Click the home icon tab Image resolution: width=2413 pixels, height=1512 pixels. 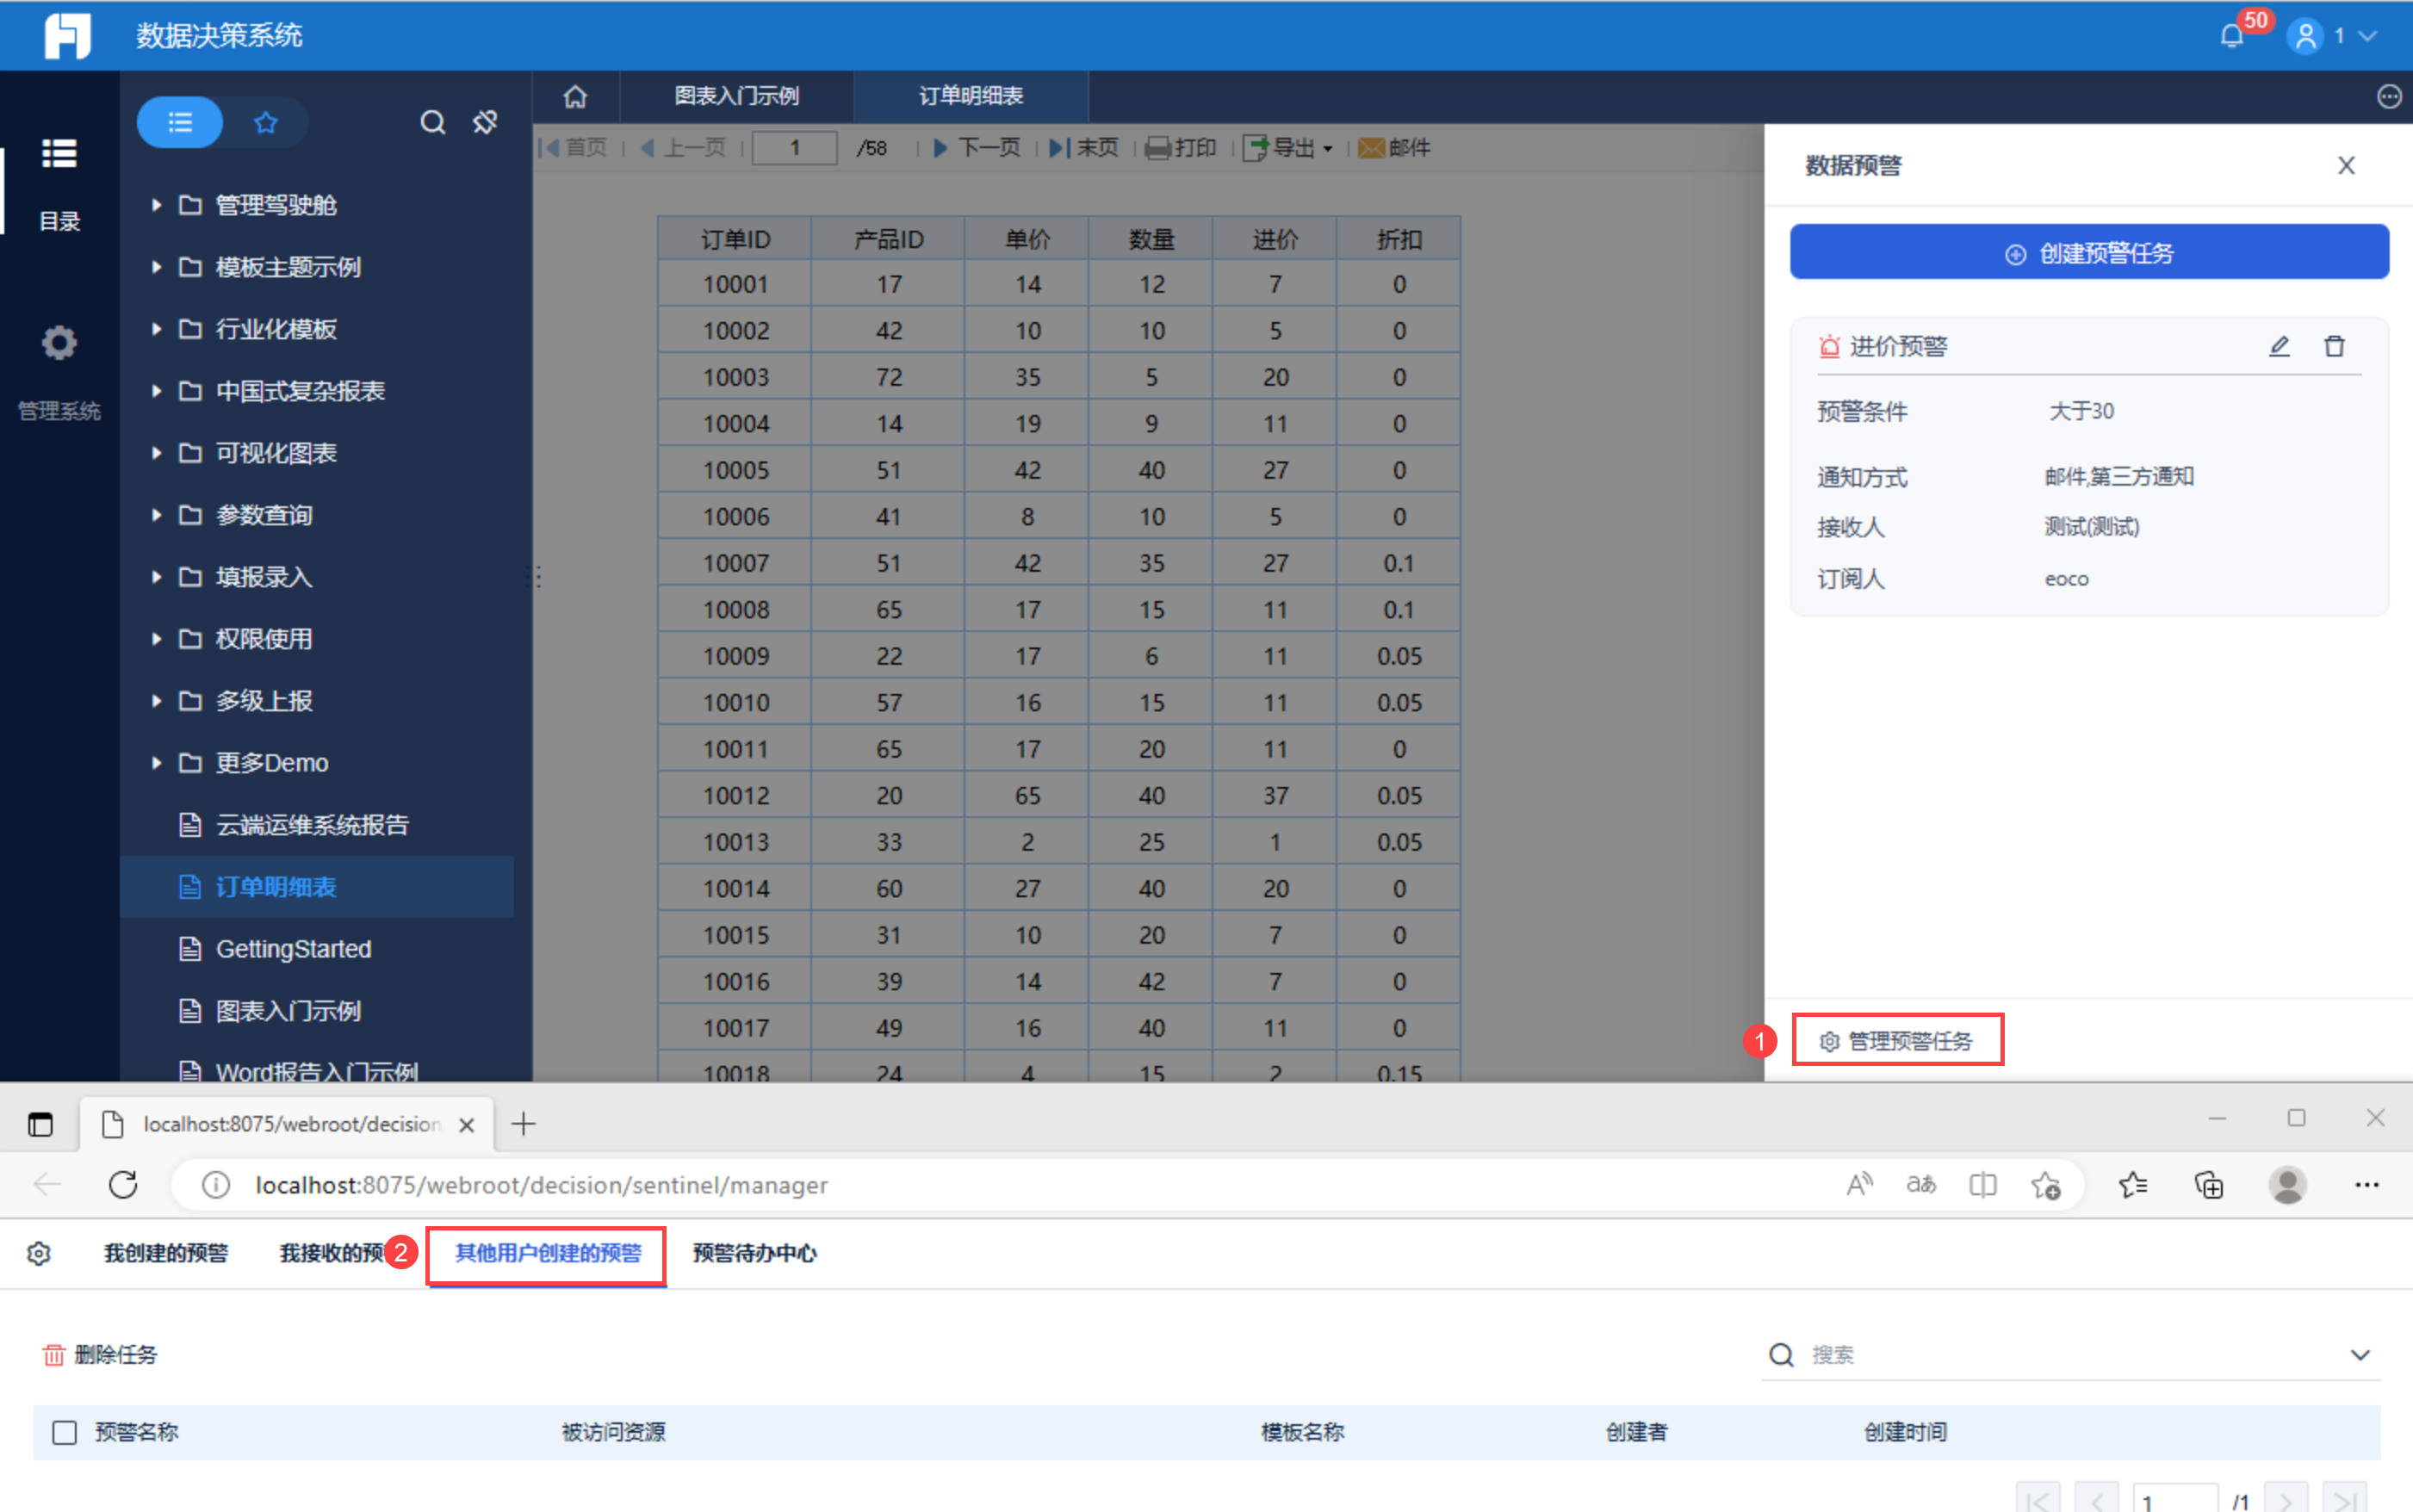[x=575, y=96]
